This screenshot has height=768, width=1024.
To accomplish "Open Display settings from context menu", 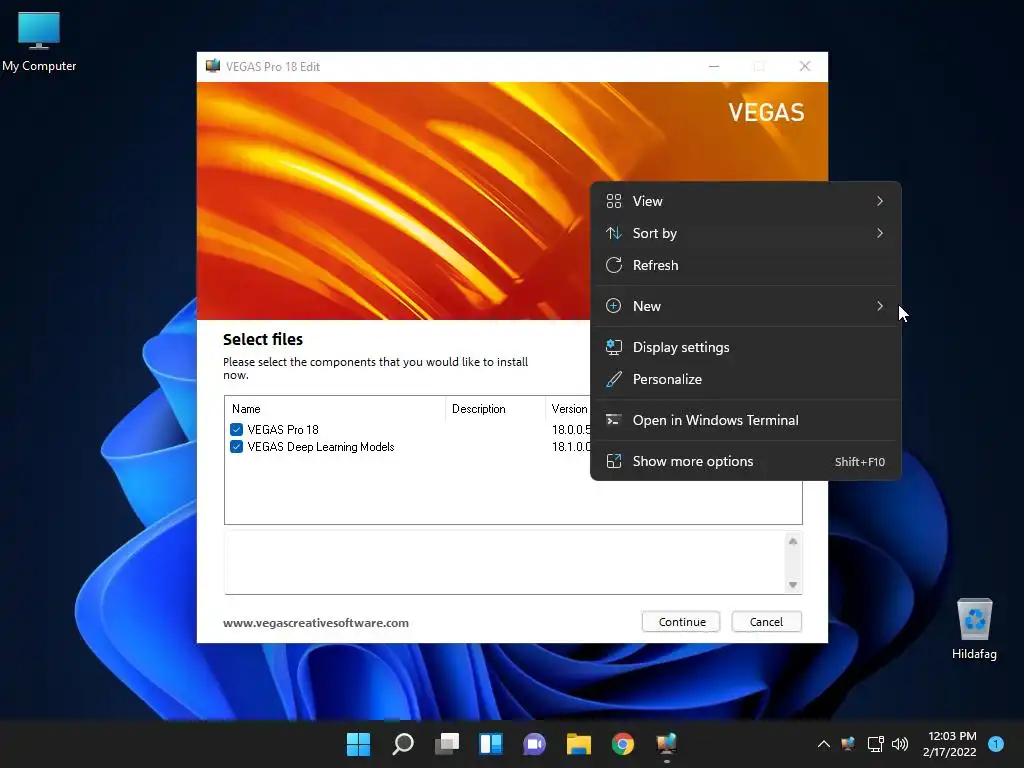I will click(746, 347).
